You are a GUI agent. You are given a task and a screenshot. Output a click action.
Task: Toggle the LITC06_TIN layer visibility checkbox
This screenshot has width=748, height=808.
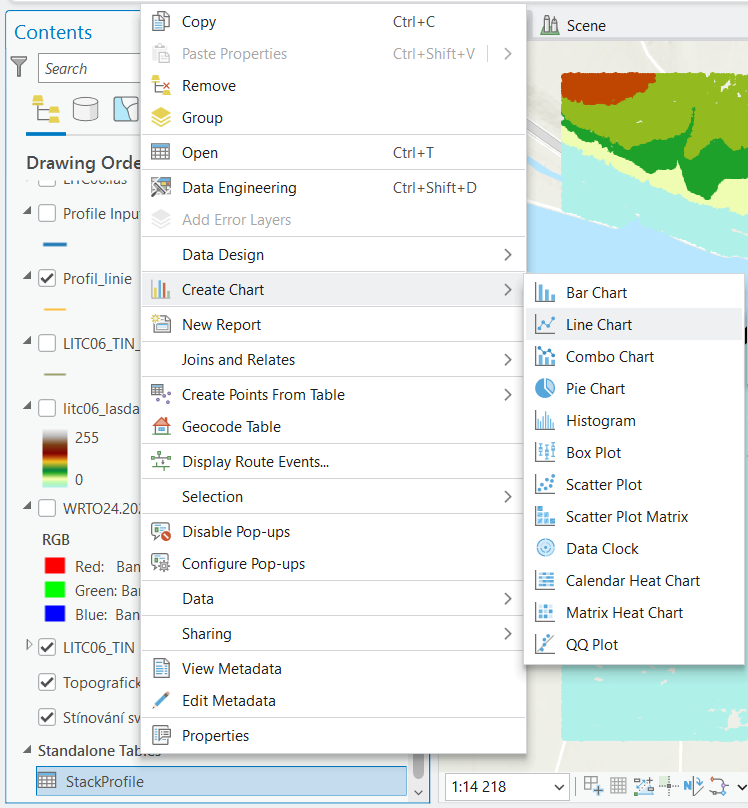[47, 647]
